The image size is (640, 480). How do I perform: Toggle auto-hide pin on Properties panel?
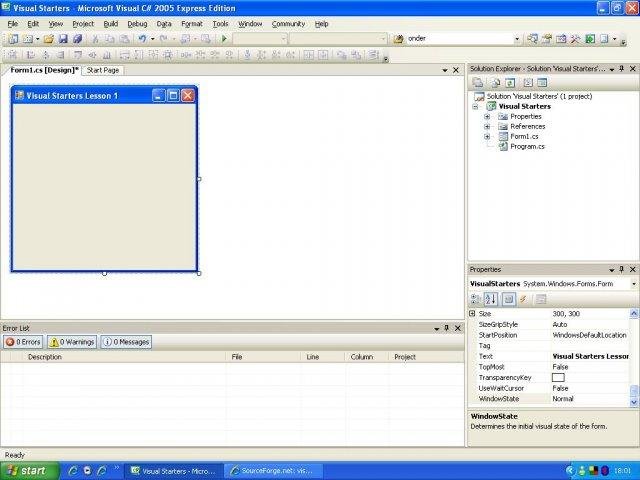click(x=622, y=269)
